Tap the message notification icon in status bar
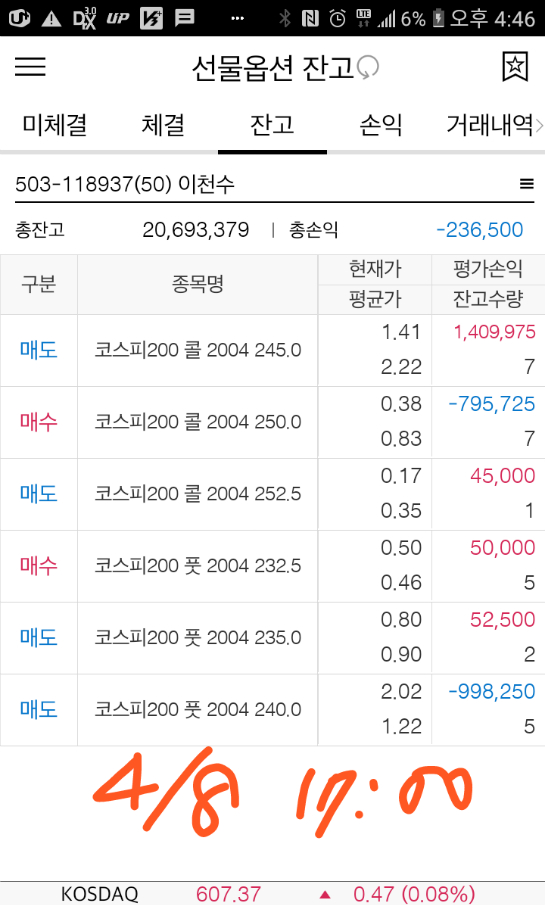Viewport: 545px width, 905px height. click(185, 18)
